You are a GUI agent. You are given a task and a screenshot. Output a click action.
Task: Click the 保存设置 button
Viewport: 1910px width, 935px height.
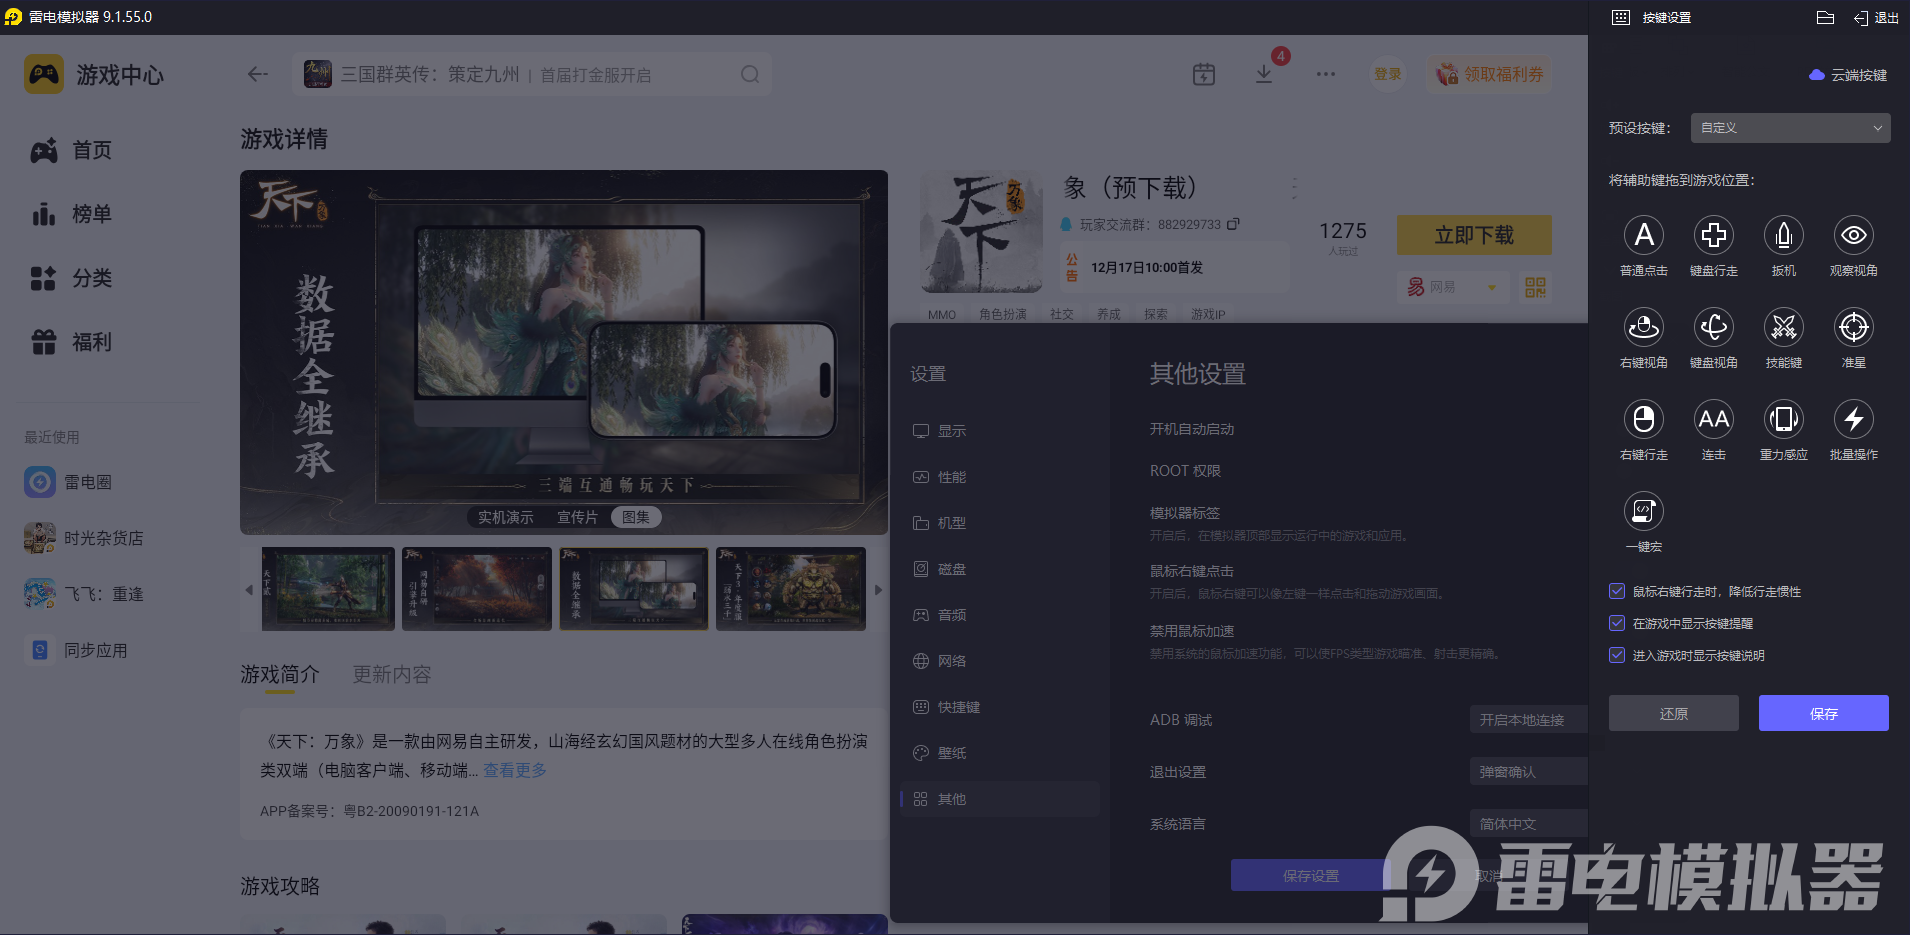coord(1310,875)
